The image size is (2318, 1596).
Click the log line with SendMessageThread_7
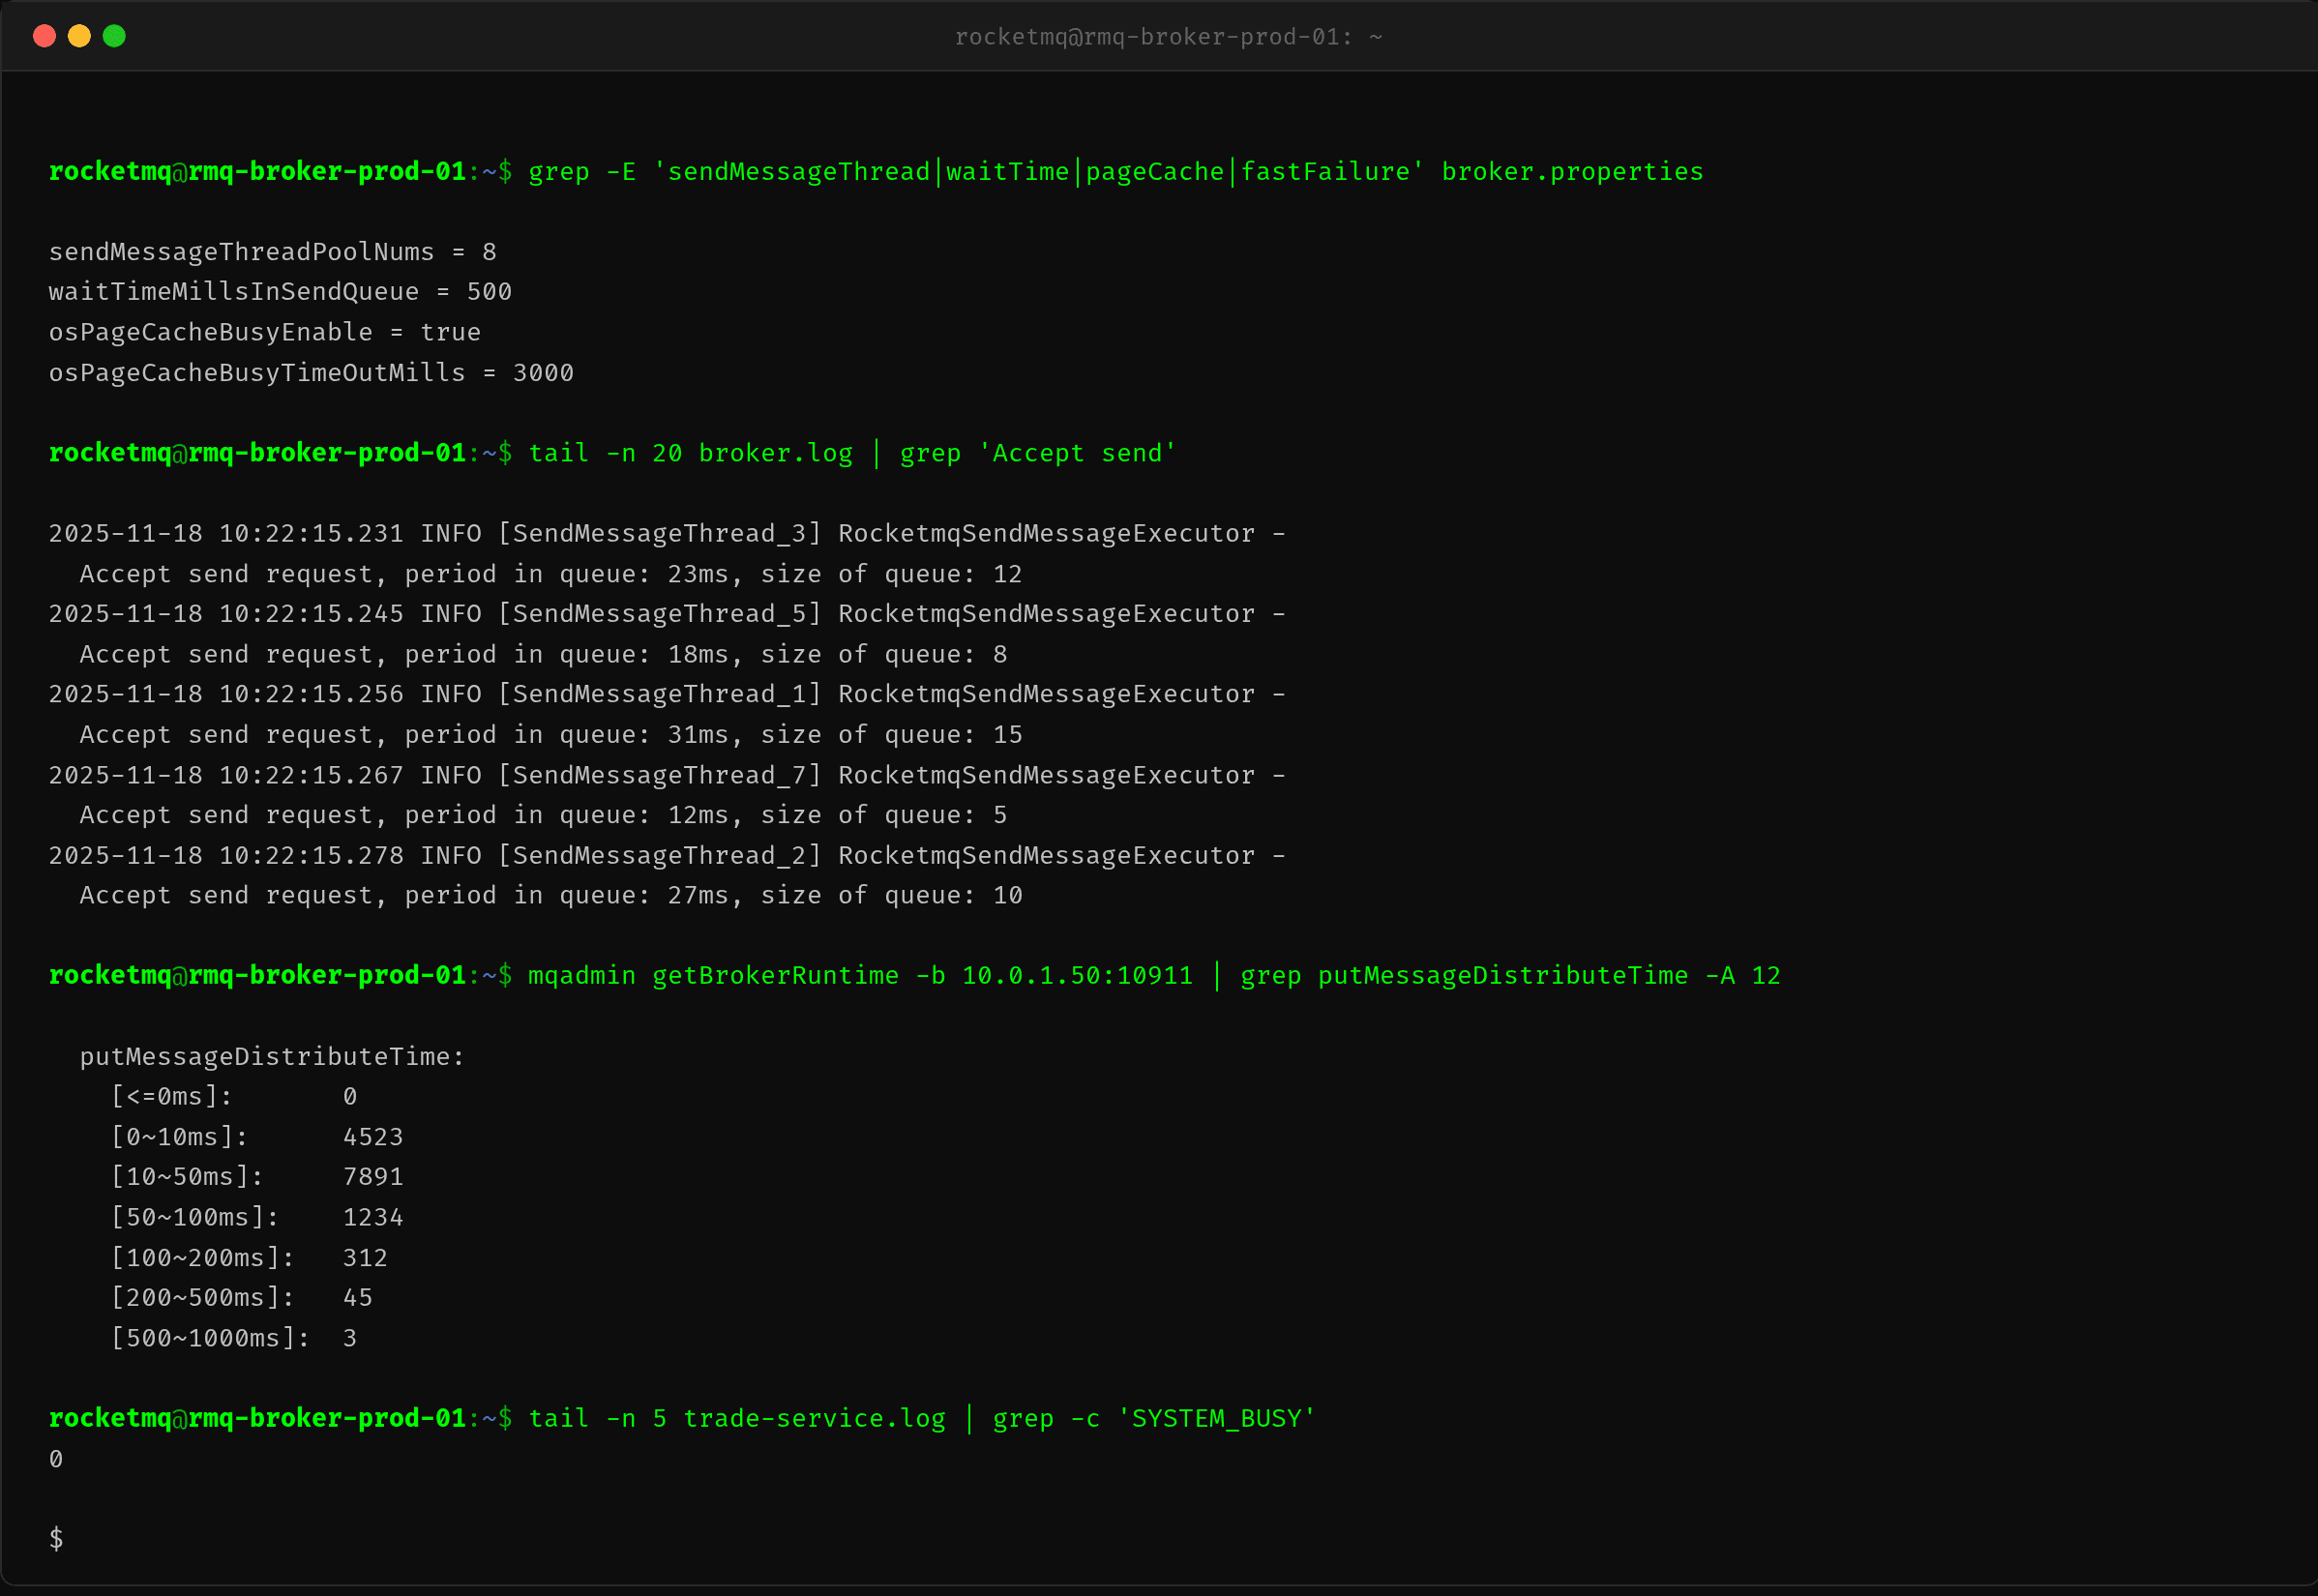(667, 775)
